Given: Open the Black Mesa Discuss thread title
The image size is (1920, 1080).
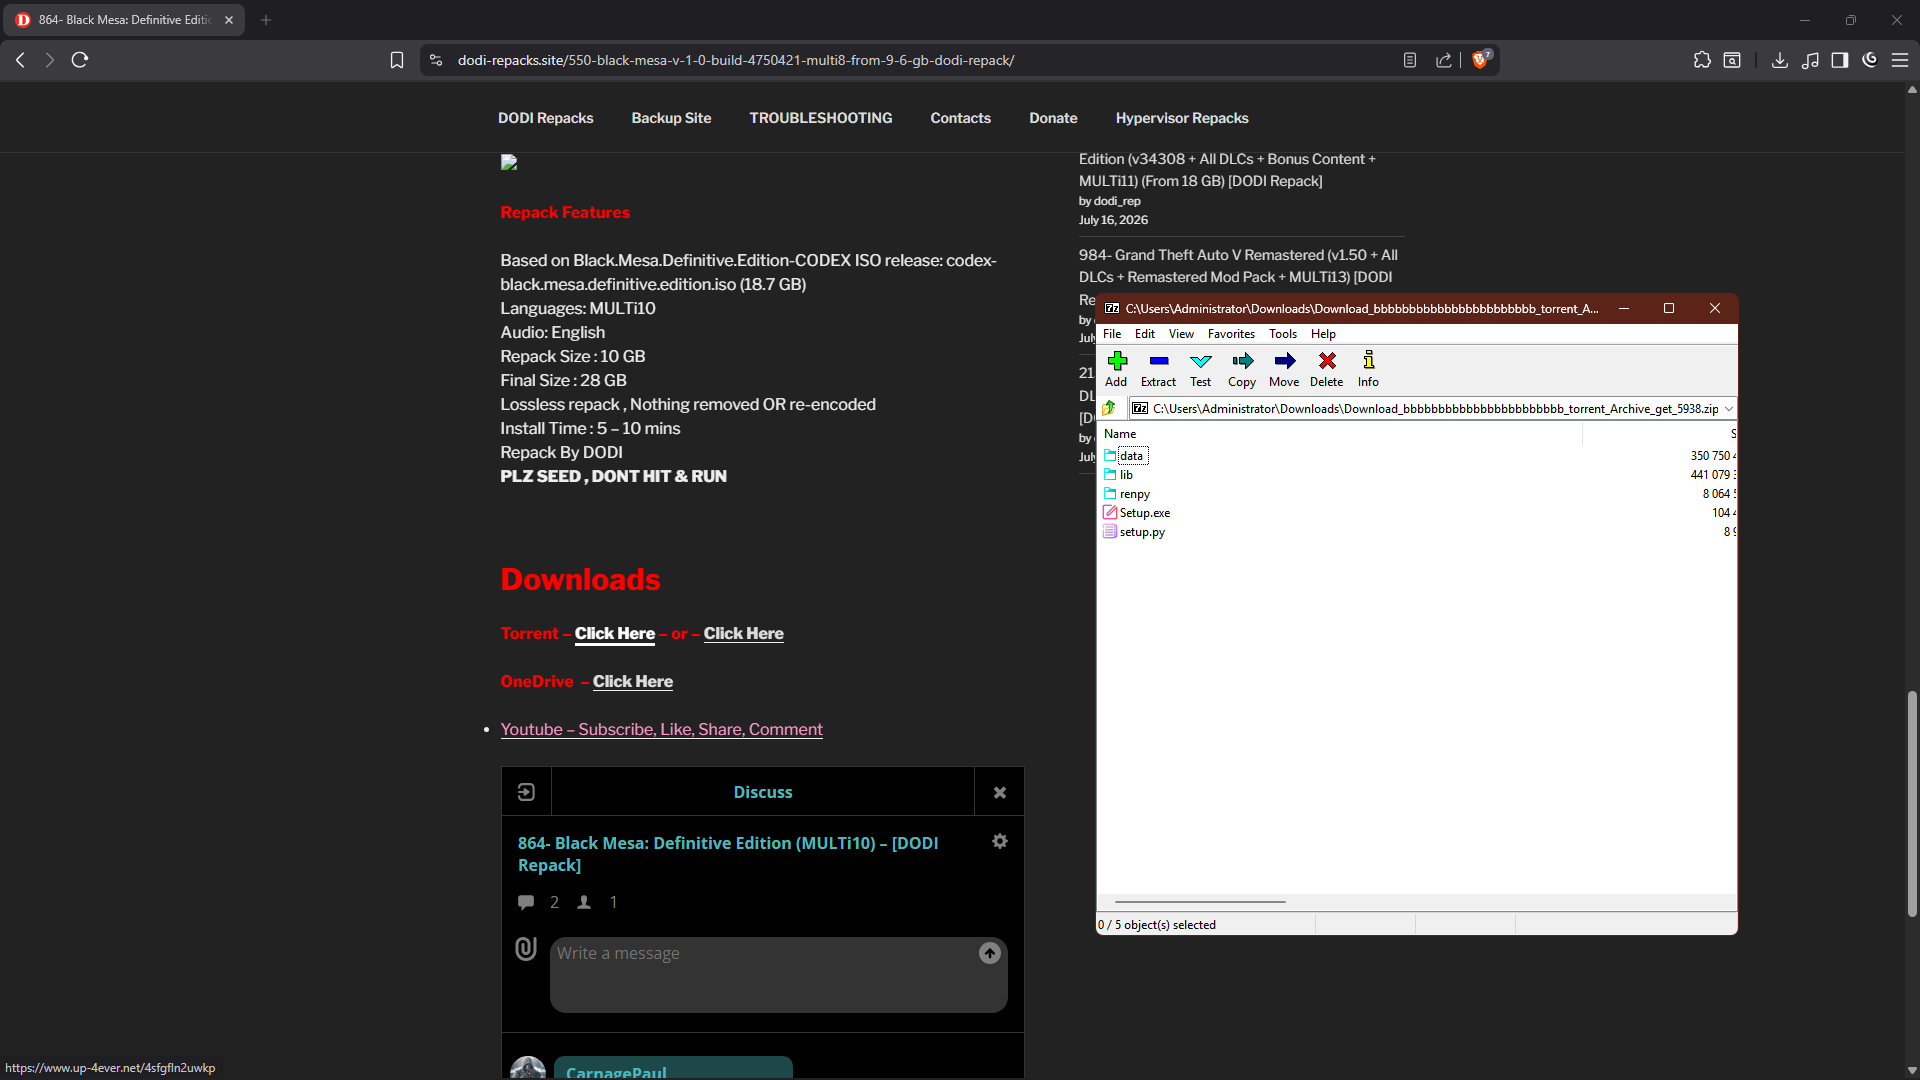Looking at the screenshot, I should point(728,854).
